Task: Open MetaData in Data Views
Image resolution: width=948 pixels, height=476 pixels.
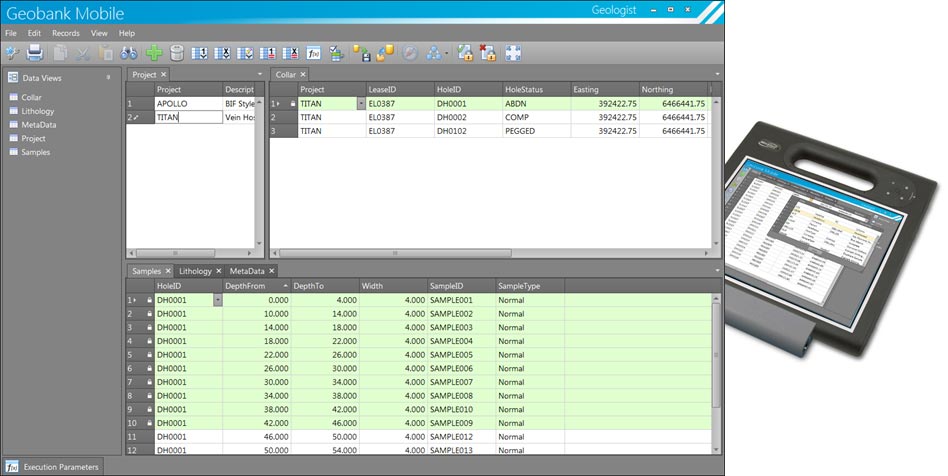Action: (x=39, y=125)
